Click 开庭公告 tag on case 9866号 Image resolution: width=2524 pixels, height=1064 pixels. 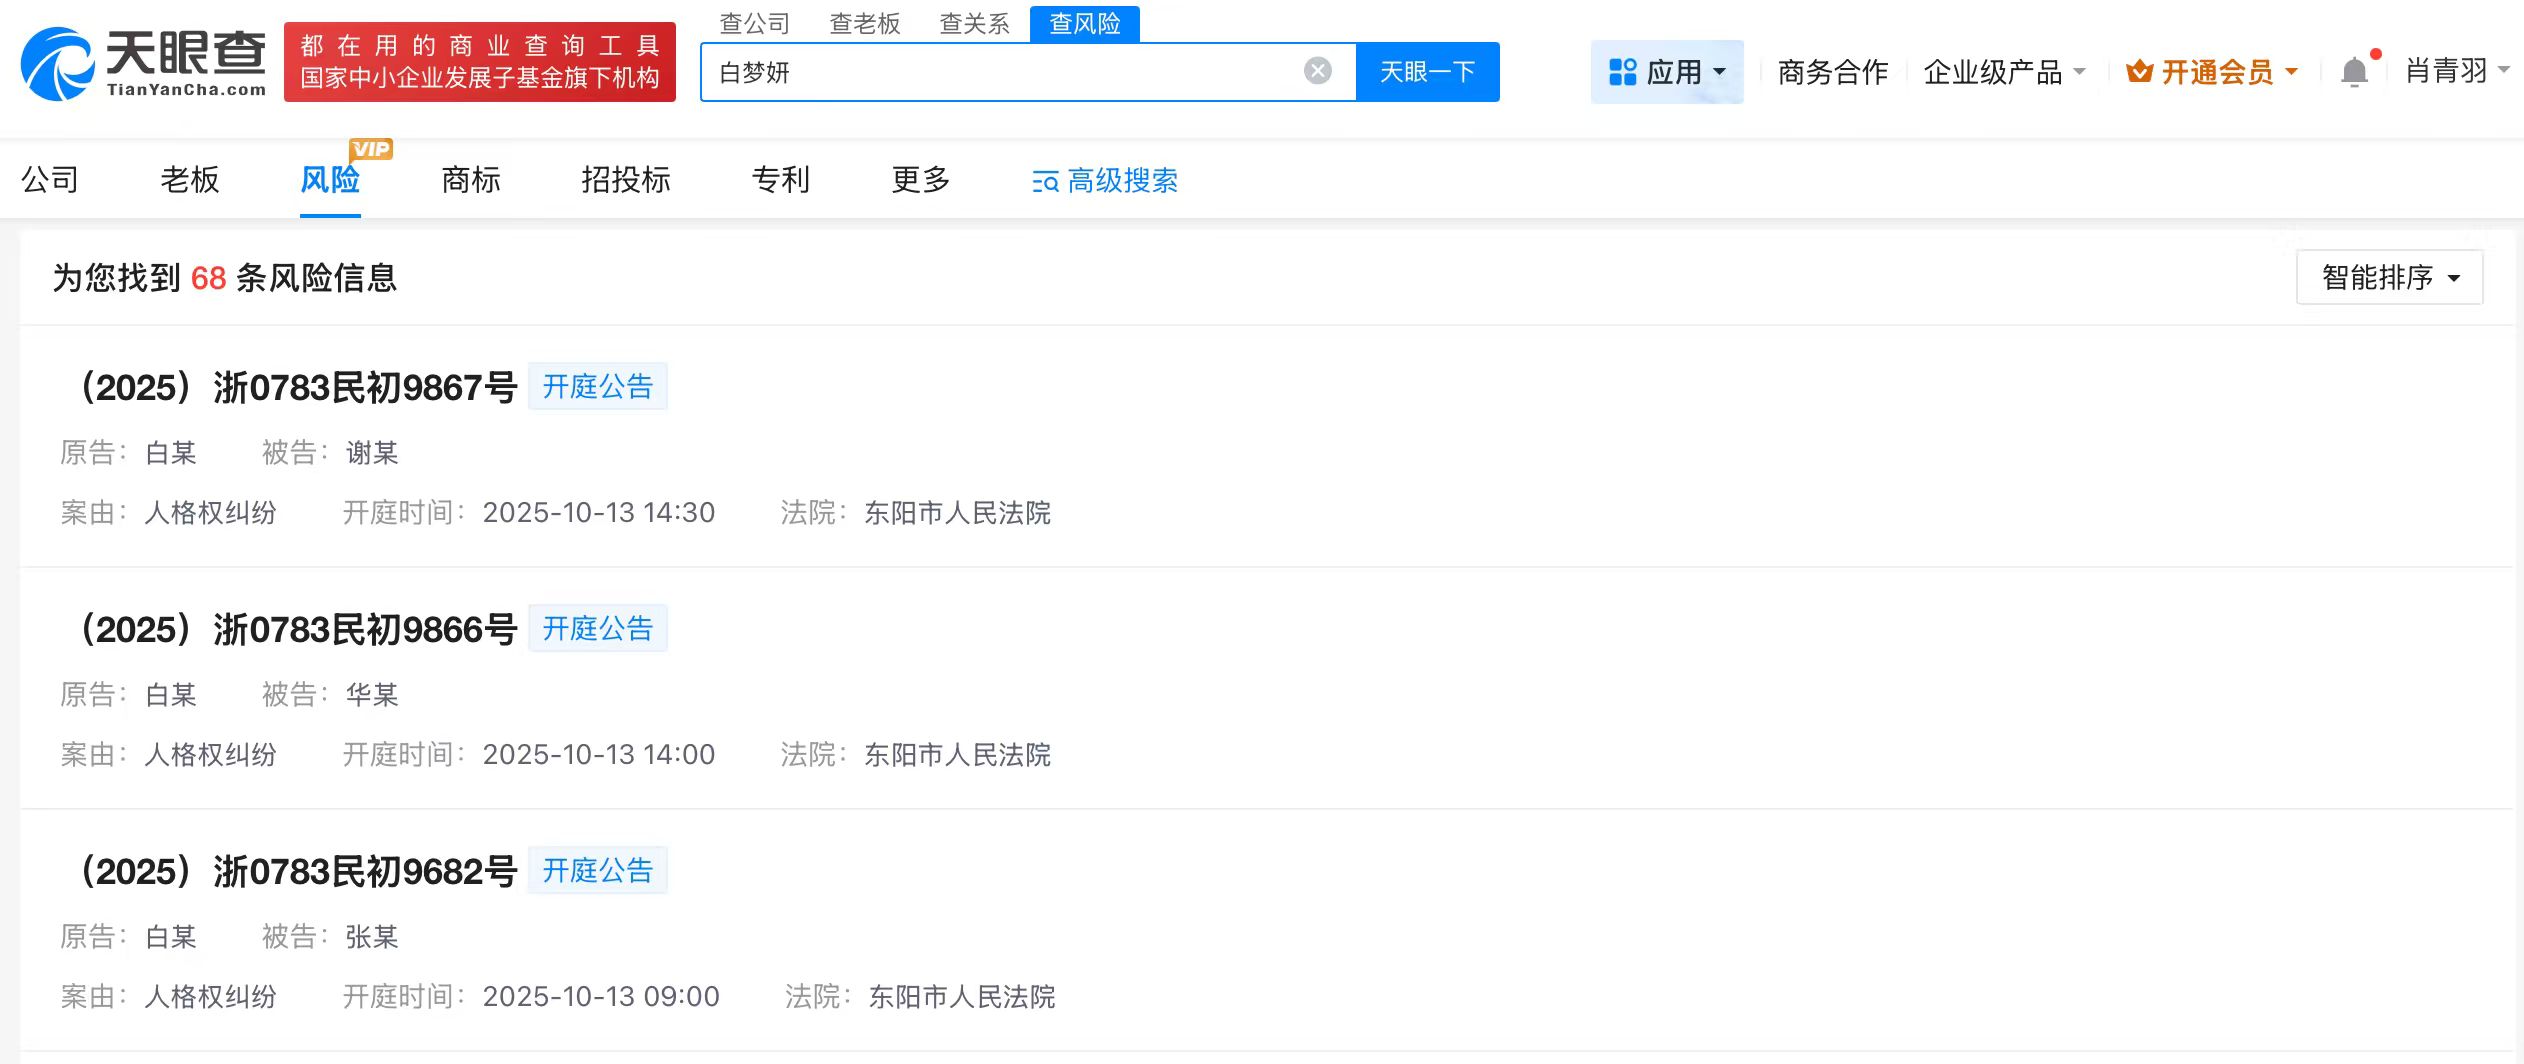[x=597, y=629]
